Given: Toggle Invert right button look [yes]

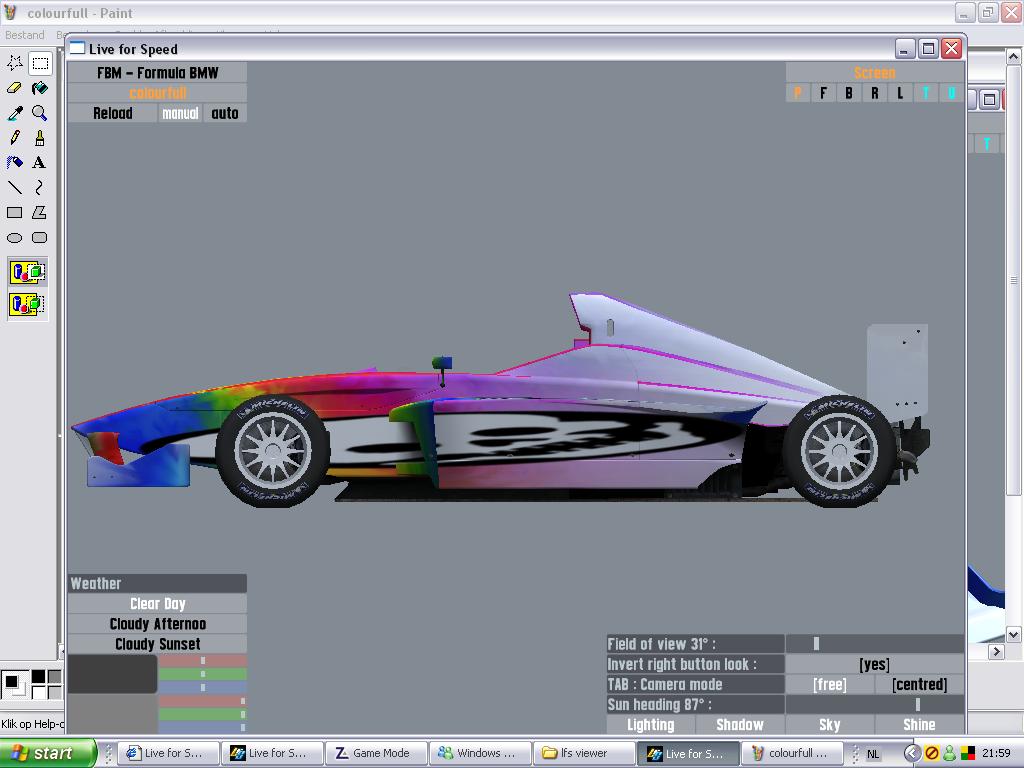Looking at the screenshot, I should tap(875, 664).
